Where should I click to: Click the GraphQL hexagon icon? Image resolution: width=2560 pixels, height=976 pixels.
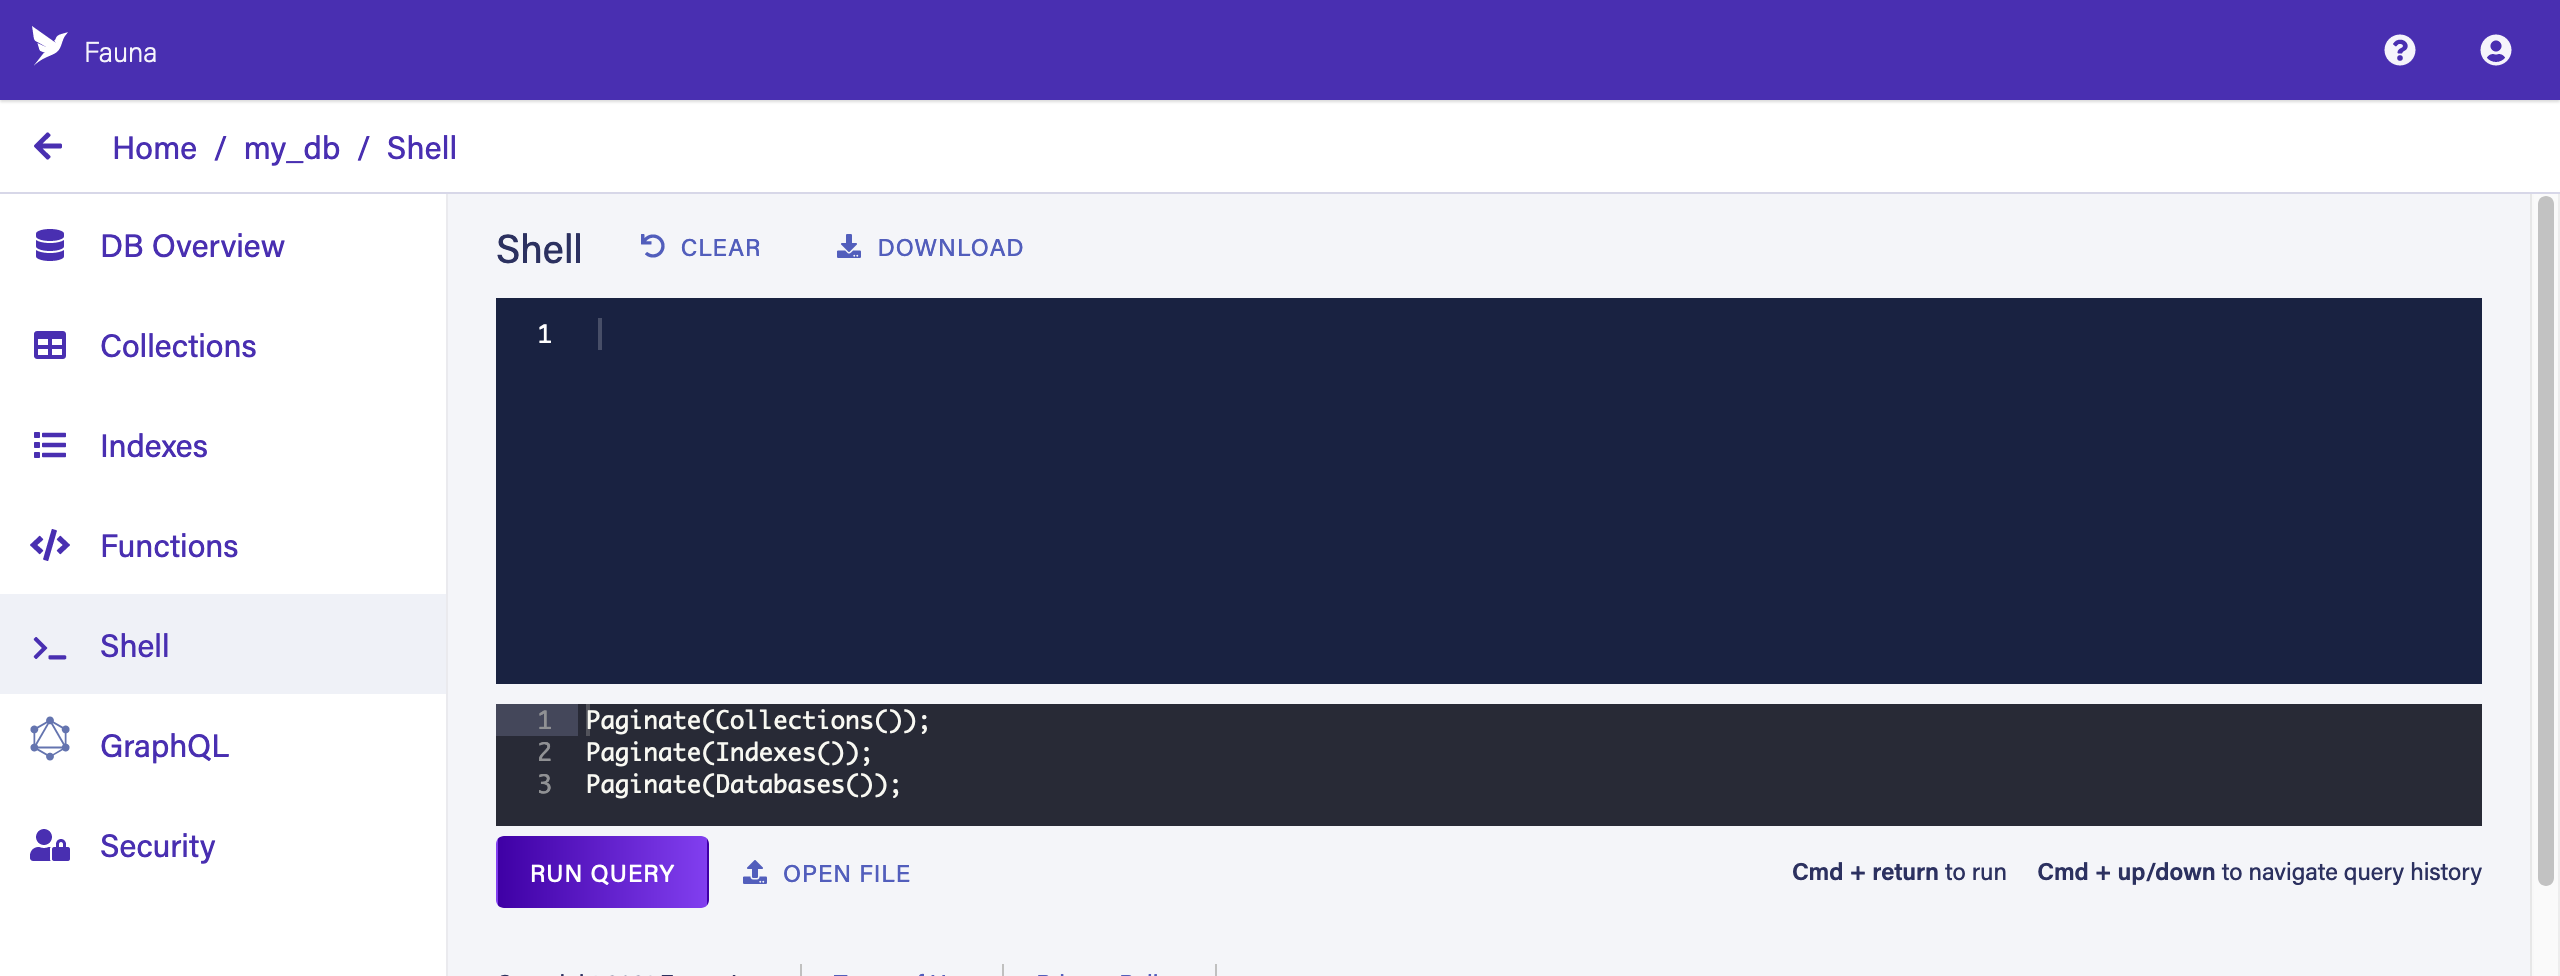click(x=50, y=738)
